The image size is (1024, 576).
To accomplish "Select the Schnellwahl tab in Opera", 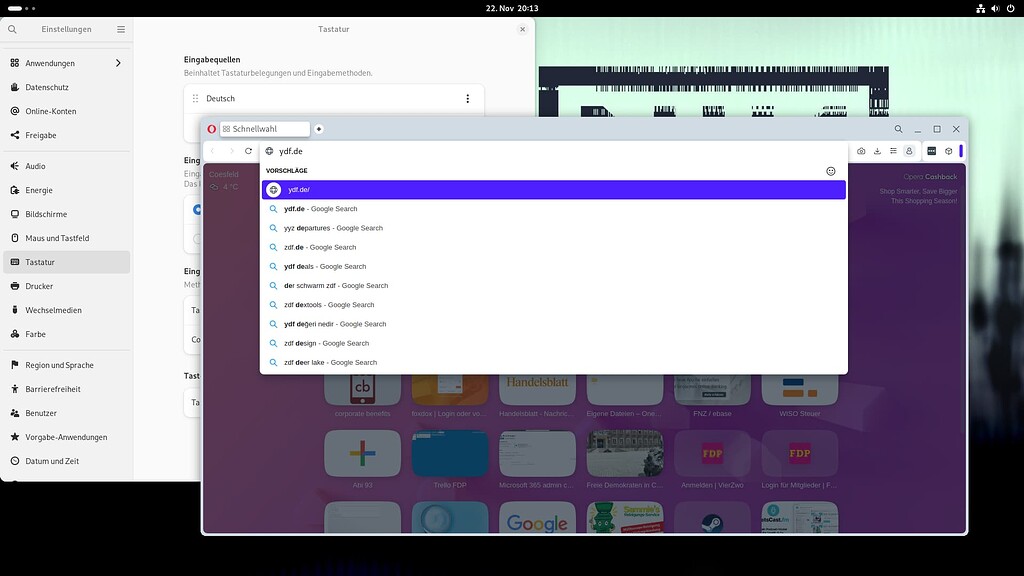I will (264, 129).
